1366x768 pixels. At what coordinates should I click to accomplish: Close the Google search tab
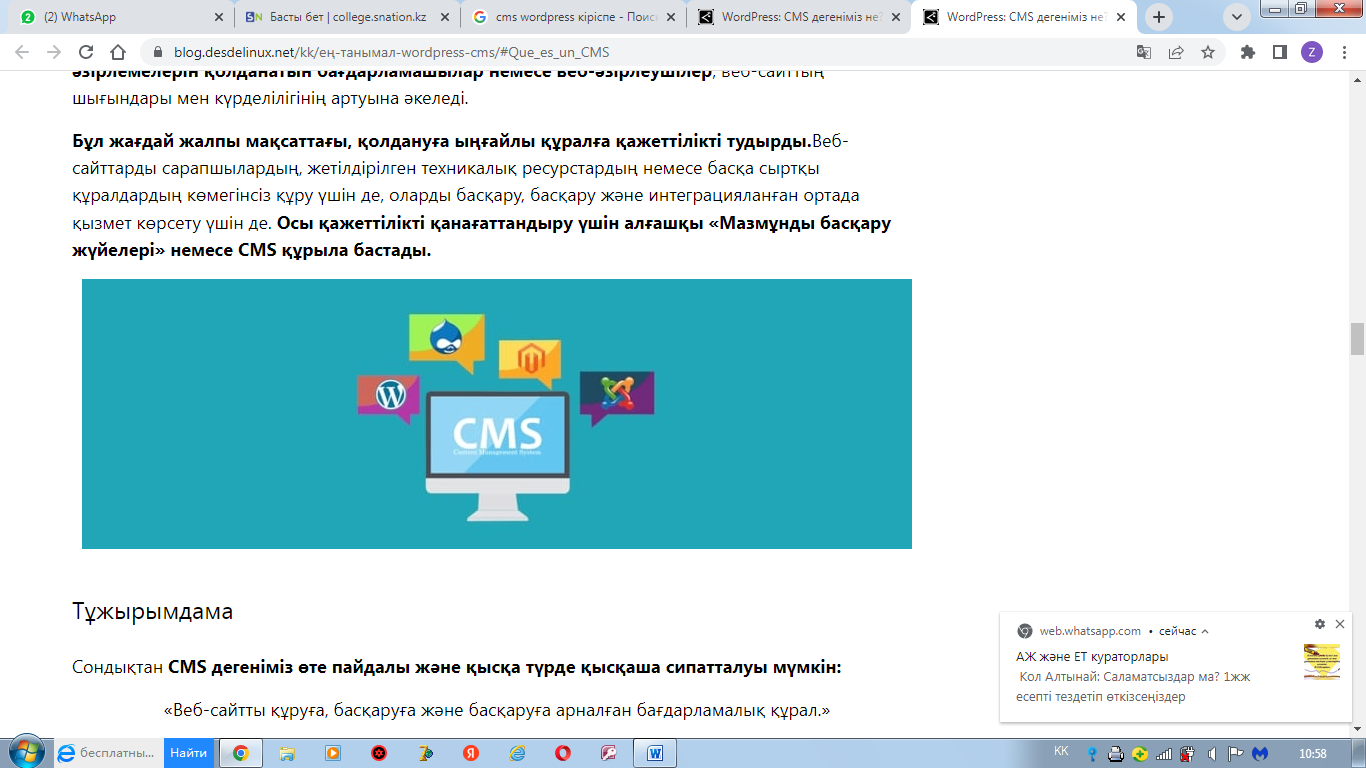pos(671,17)
